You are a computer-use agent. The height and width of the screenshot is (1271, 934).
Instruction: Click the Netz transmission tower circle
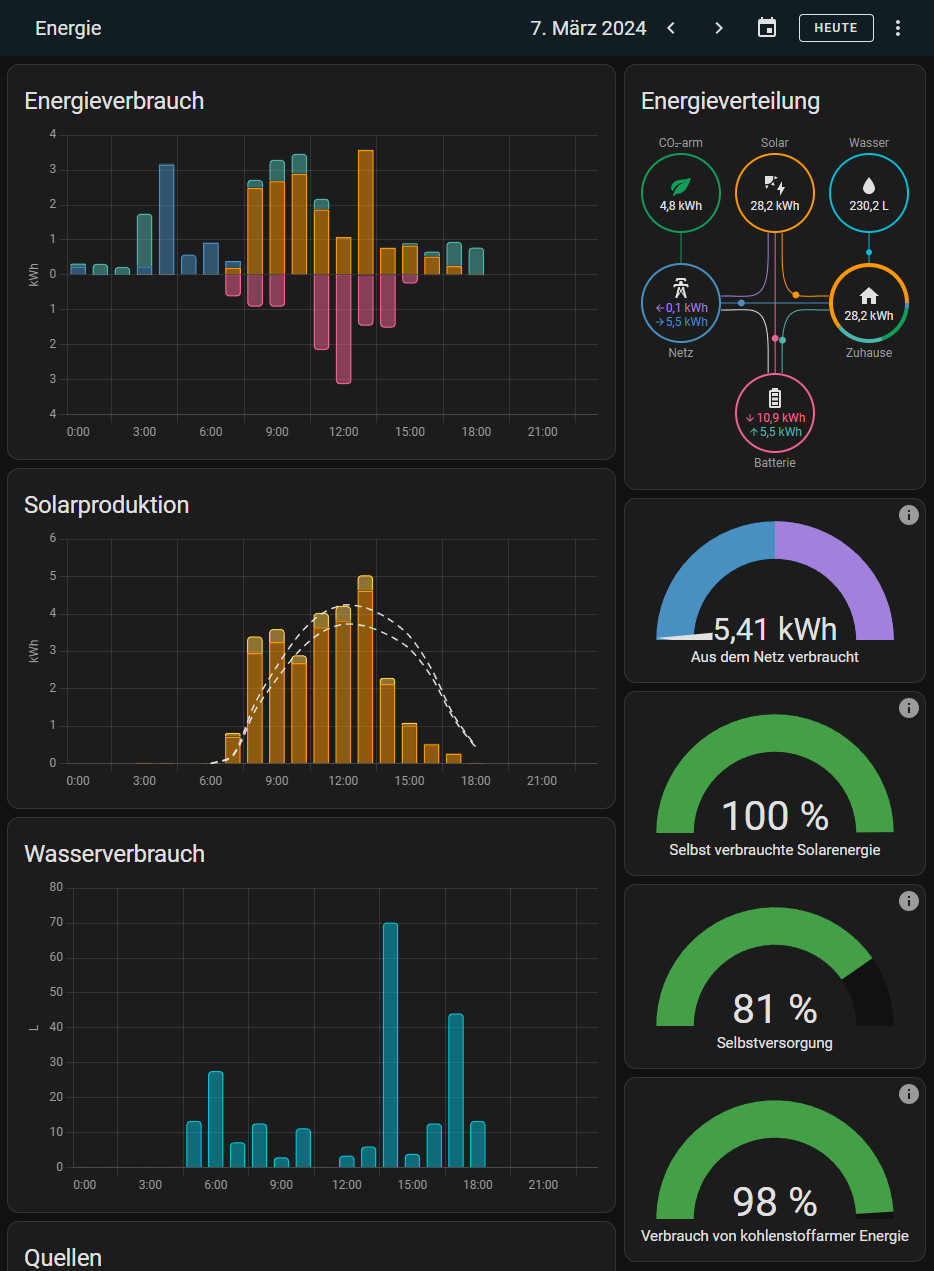pos(680,303)
